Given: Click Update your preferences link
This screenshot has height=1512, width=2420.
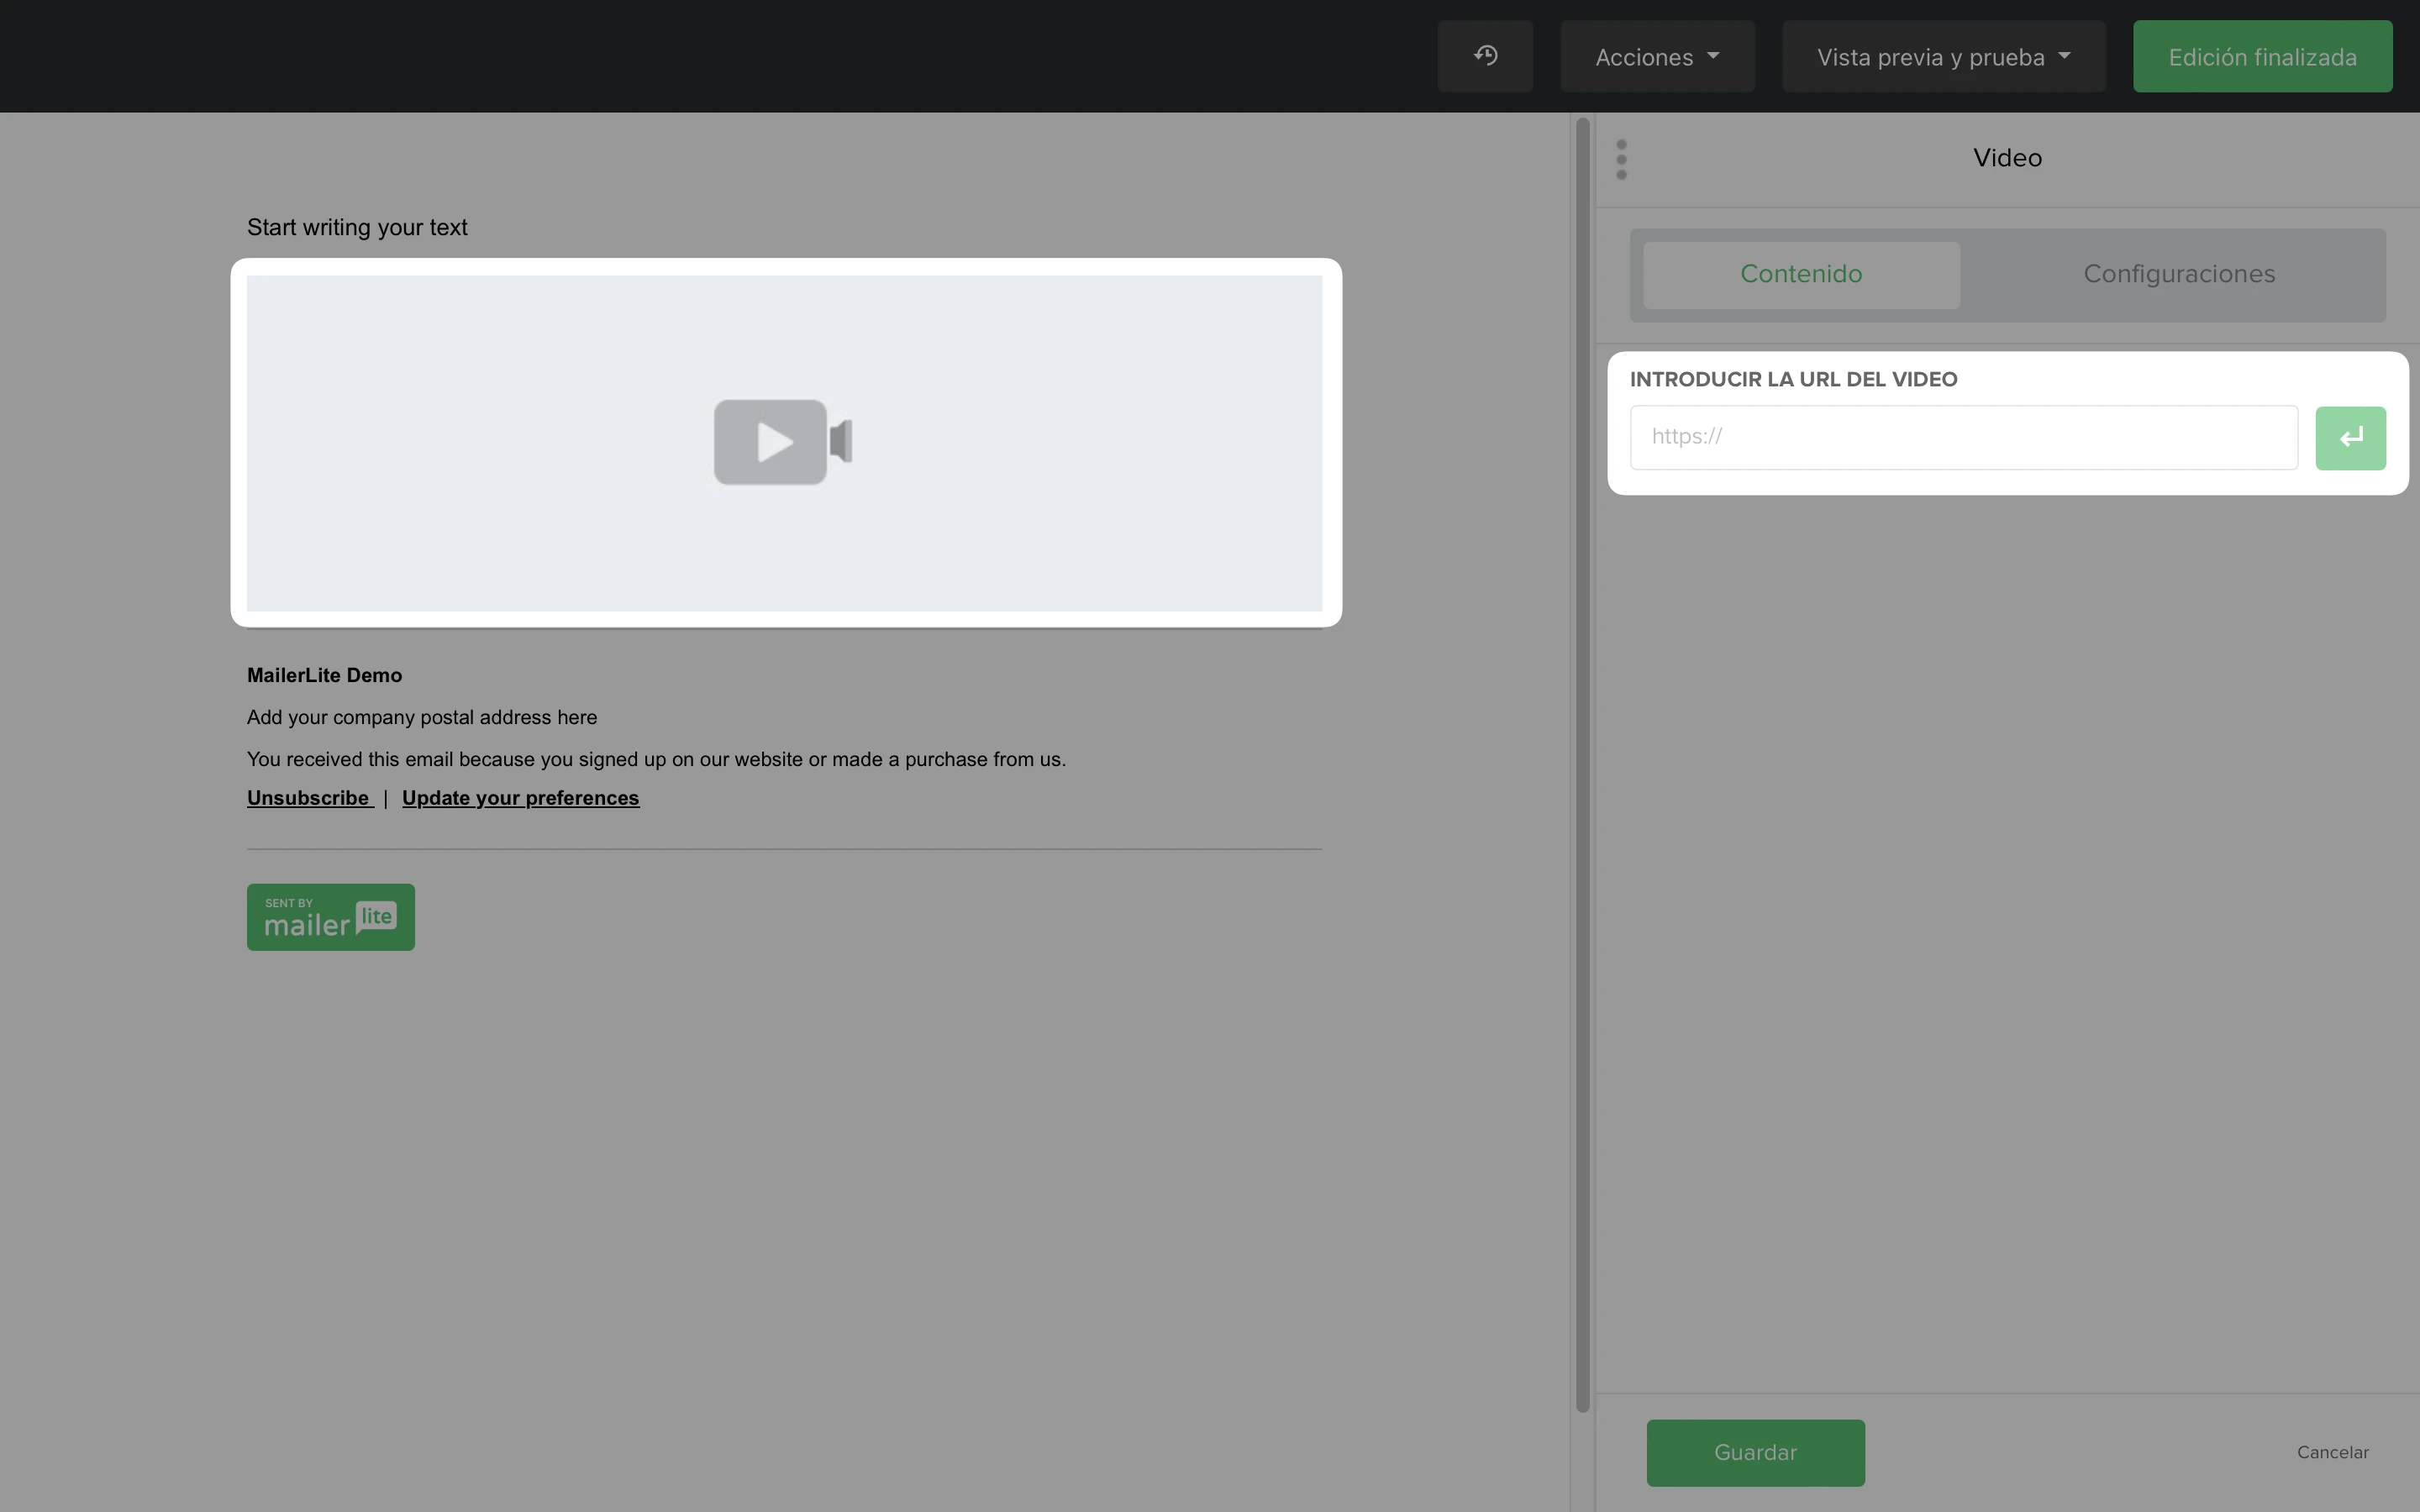Looking at the screenshot, I should [x=520, y=798].
